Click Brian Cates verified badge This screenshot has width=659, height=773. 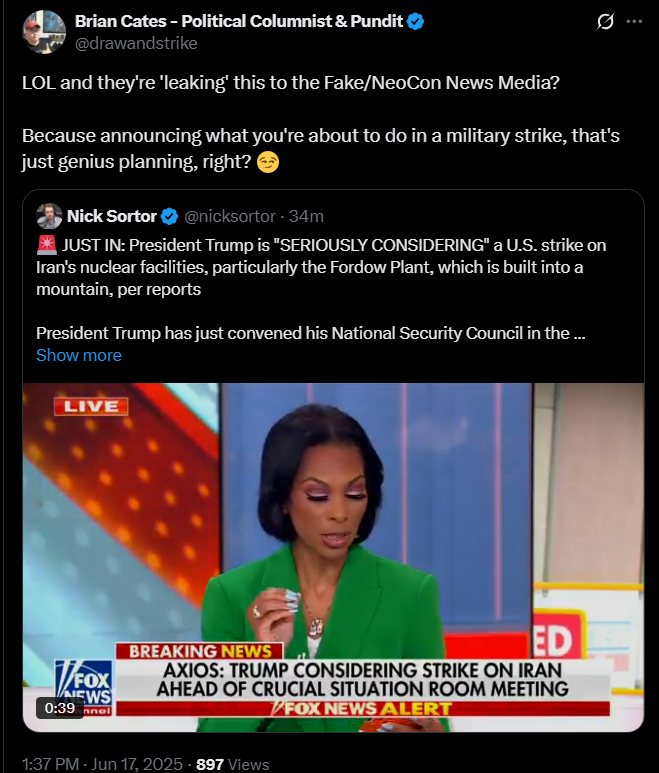pyautogui.click(x=416, y=22)
